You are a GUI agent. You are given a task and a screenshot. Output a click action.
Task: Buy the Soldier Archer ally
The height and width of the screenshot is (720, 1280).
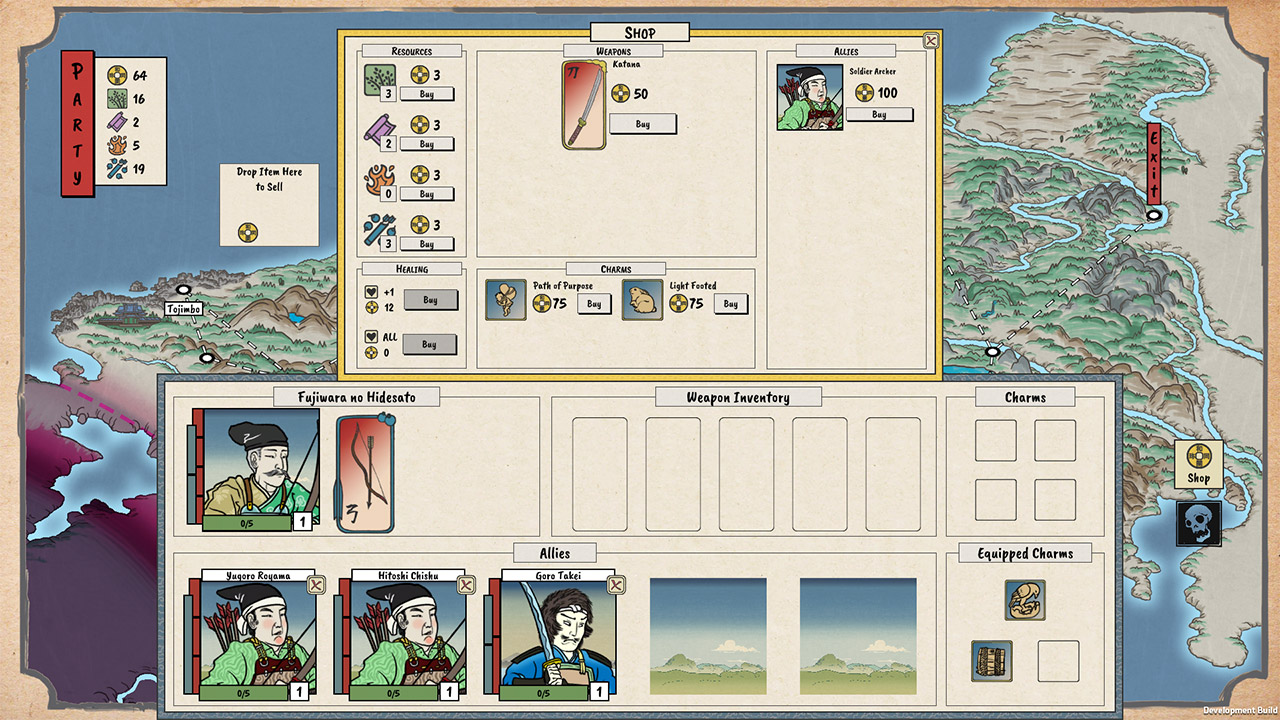click(x=879, y=115)
